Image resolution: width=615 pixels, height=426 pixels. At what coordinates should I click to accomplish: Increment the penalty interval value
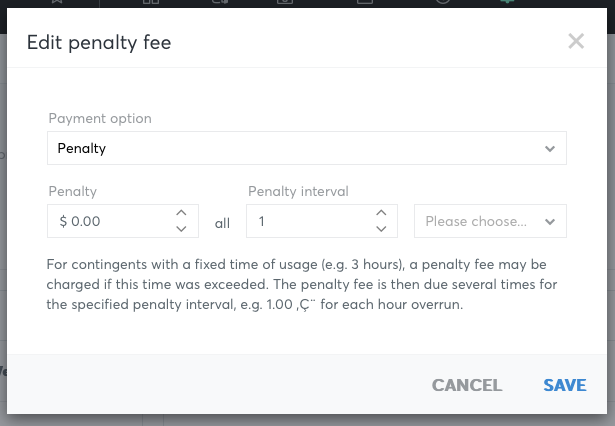coord(381,213)
